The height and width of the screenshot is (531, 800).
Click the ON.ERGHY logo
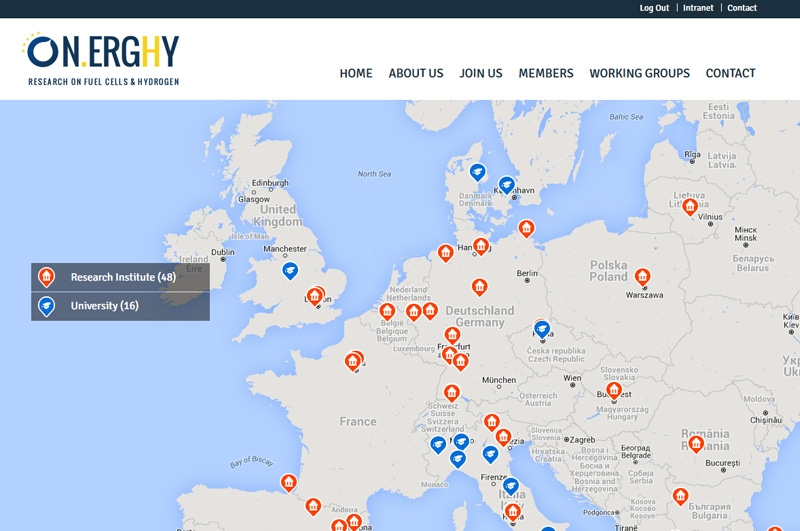click(102, 59)
